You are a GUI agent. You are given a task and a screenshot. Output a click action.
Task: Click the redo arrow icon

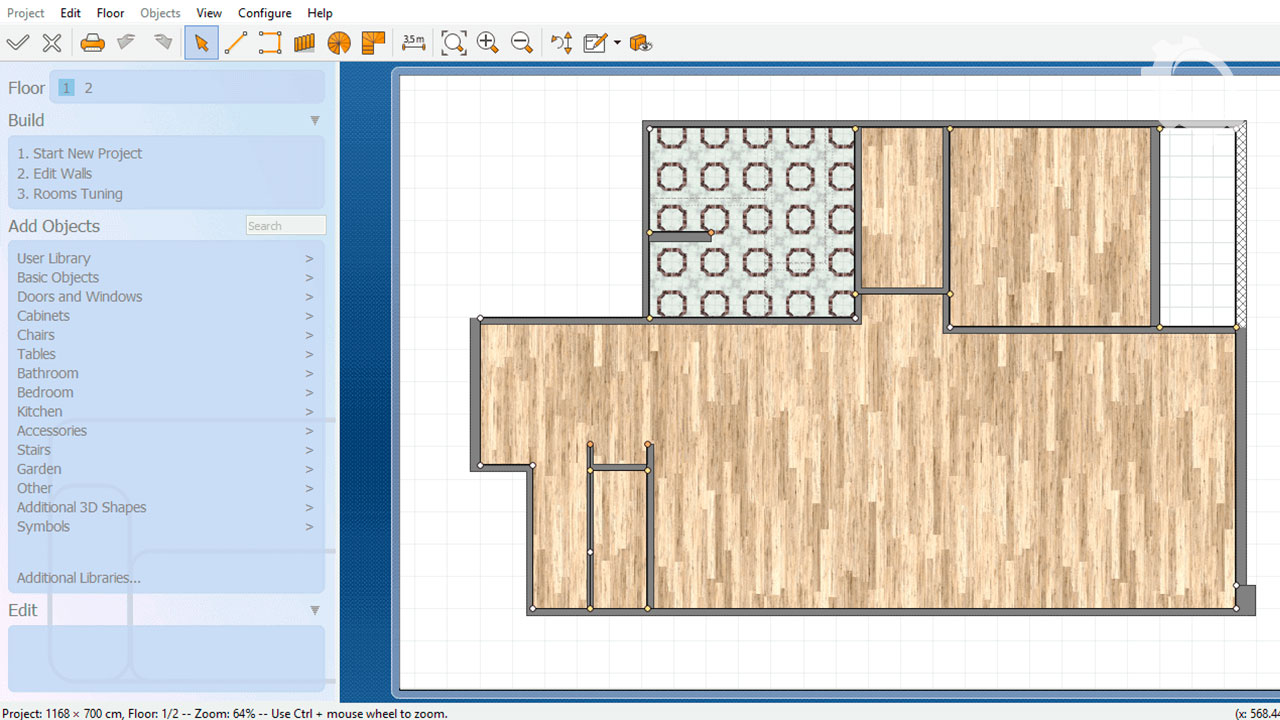(x=162, y=42)
